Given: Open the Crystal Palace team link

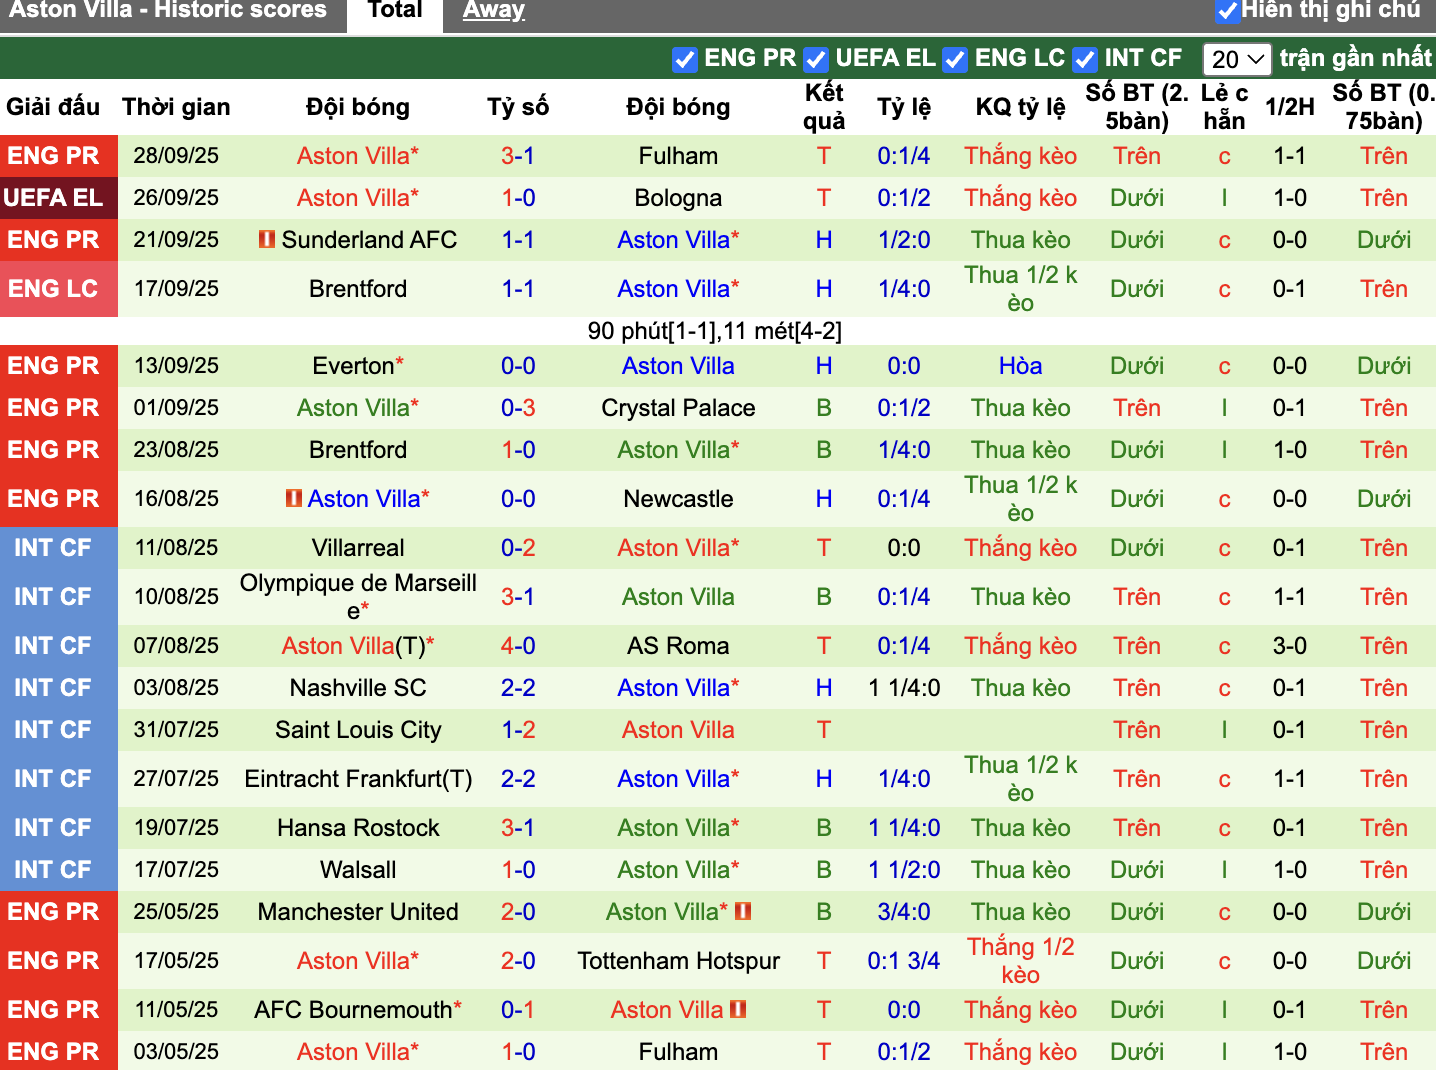Looking at the screenshot, I should pos(678,408).
